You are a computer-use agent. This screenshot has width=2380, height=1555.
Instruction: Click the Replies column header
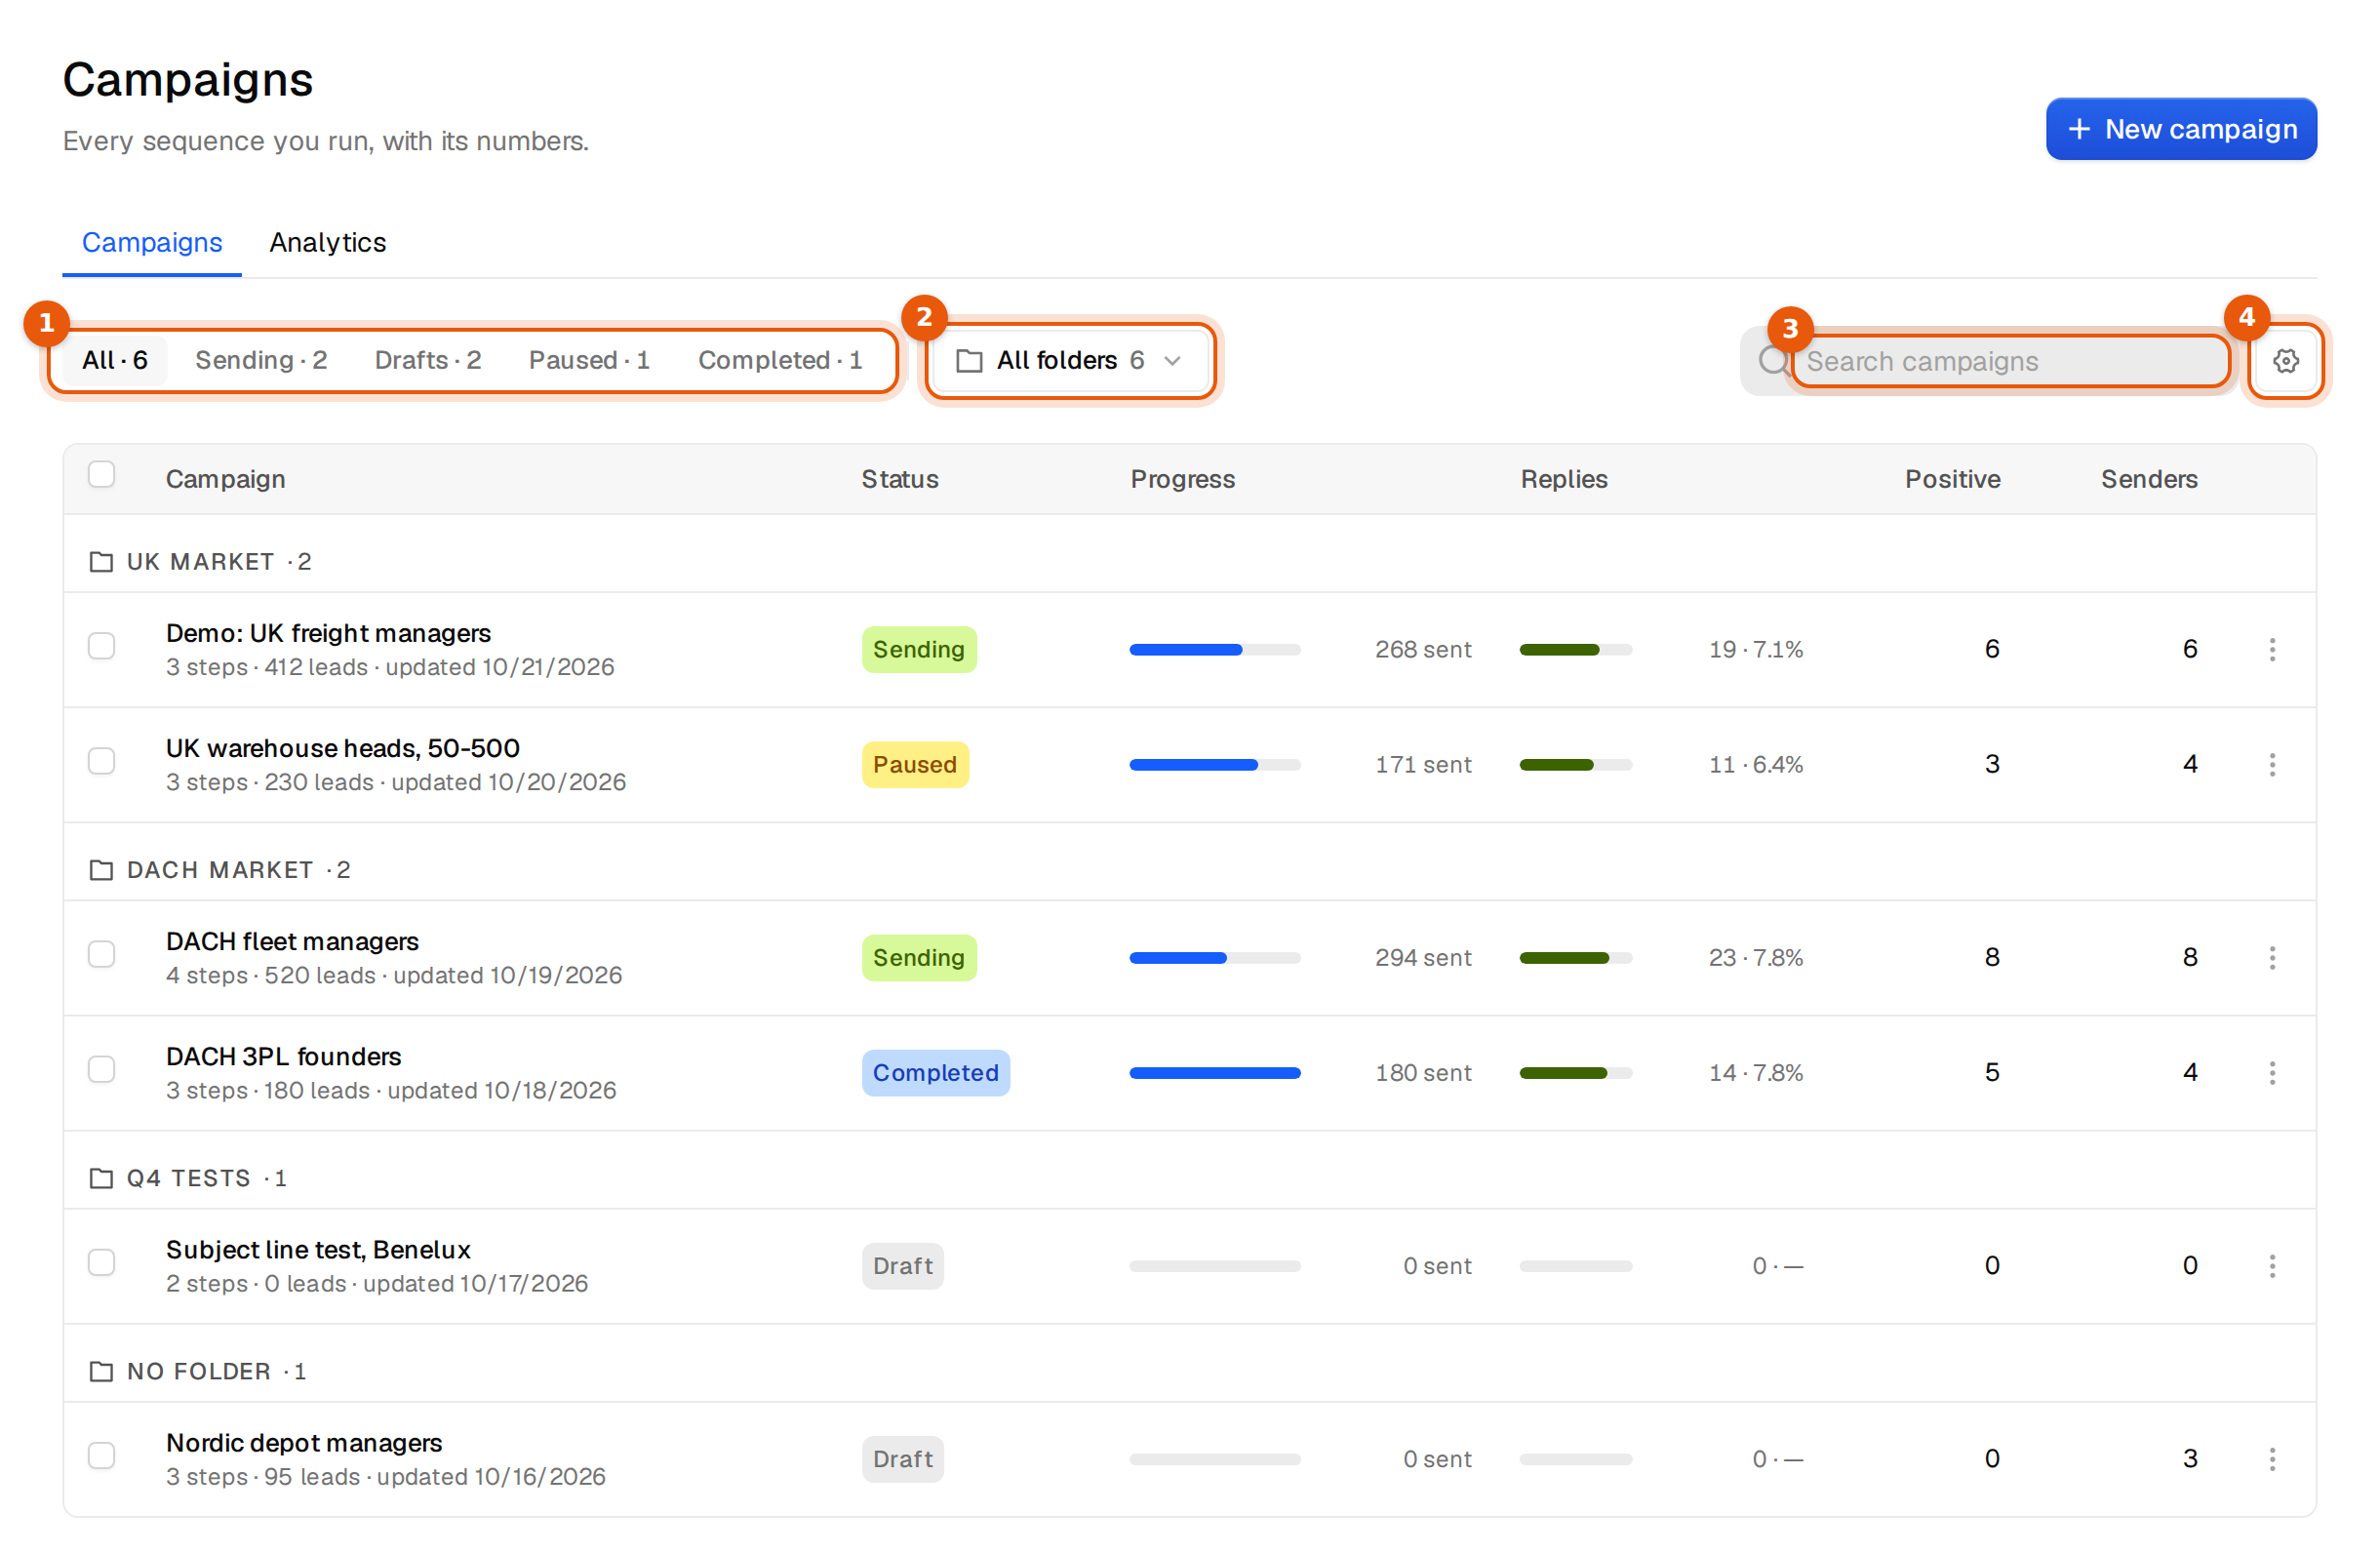[x=1564, y=479]
